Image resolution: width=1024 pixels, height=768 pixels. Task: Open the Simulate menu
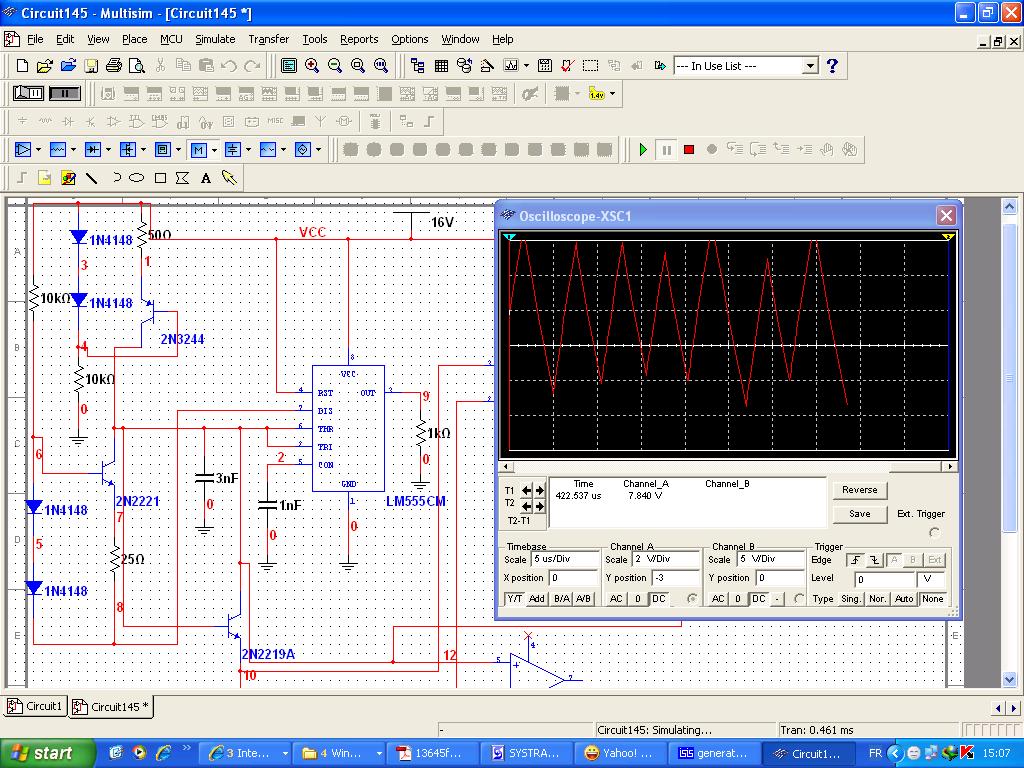coord(215,39)
